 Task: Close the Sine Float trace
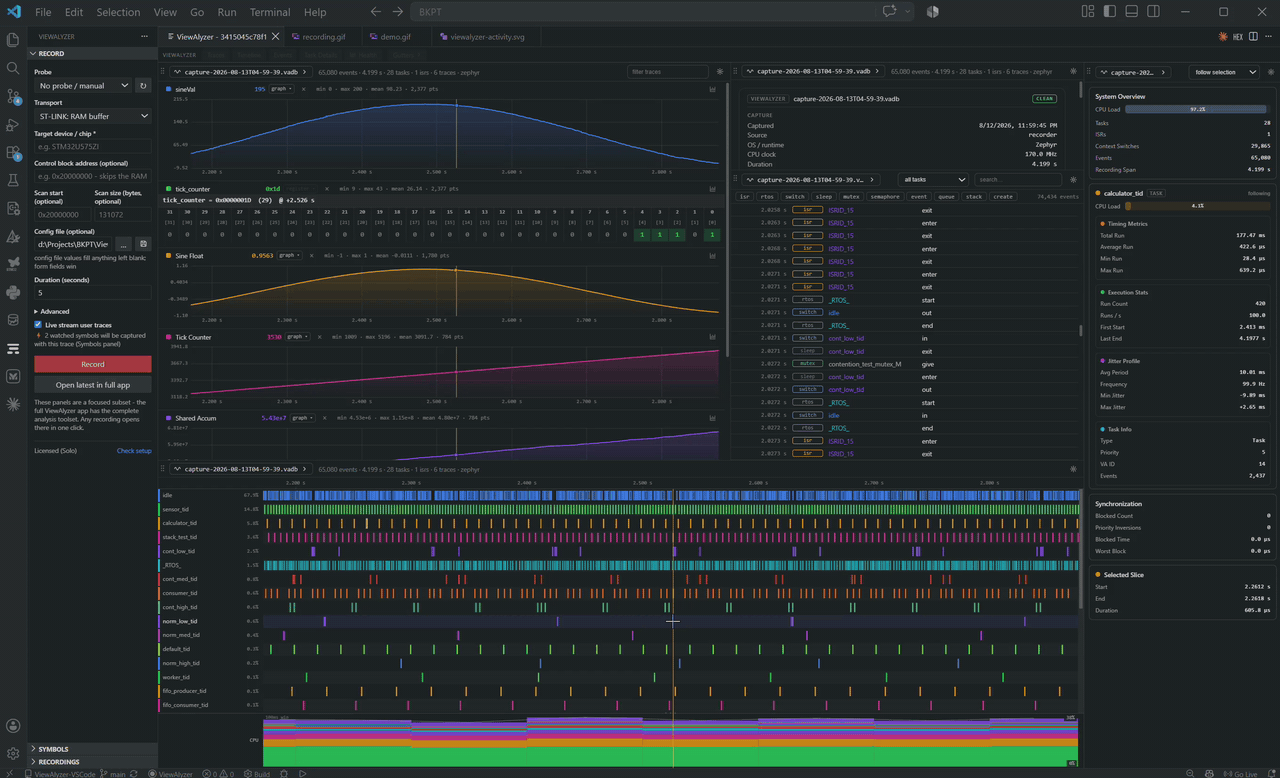coord(313,255)
